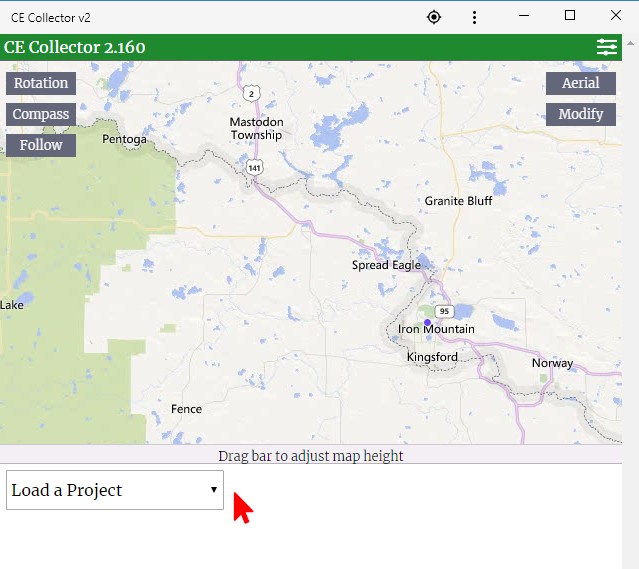Viewport: 639px width, 569px height.
Task: Click the blue location dot on the map
Action: click(x=427, y=322)
